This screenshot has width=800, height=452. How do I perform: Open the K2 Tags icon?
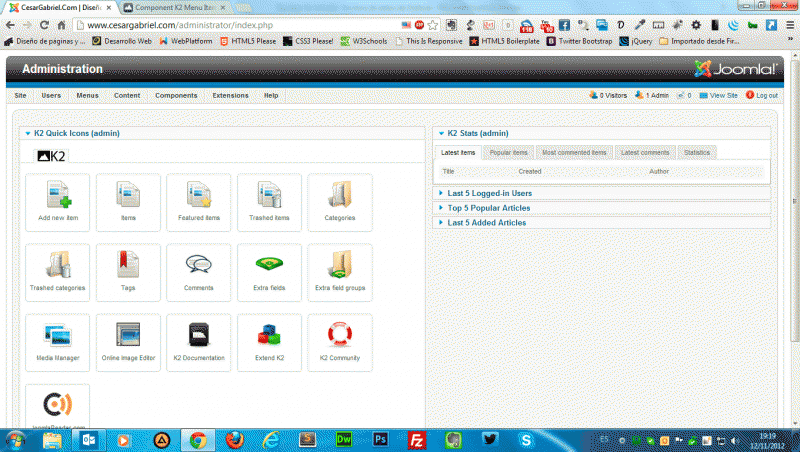click(x=128, y=272)
